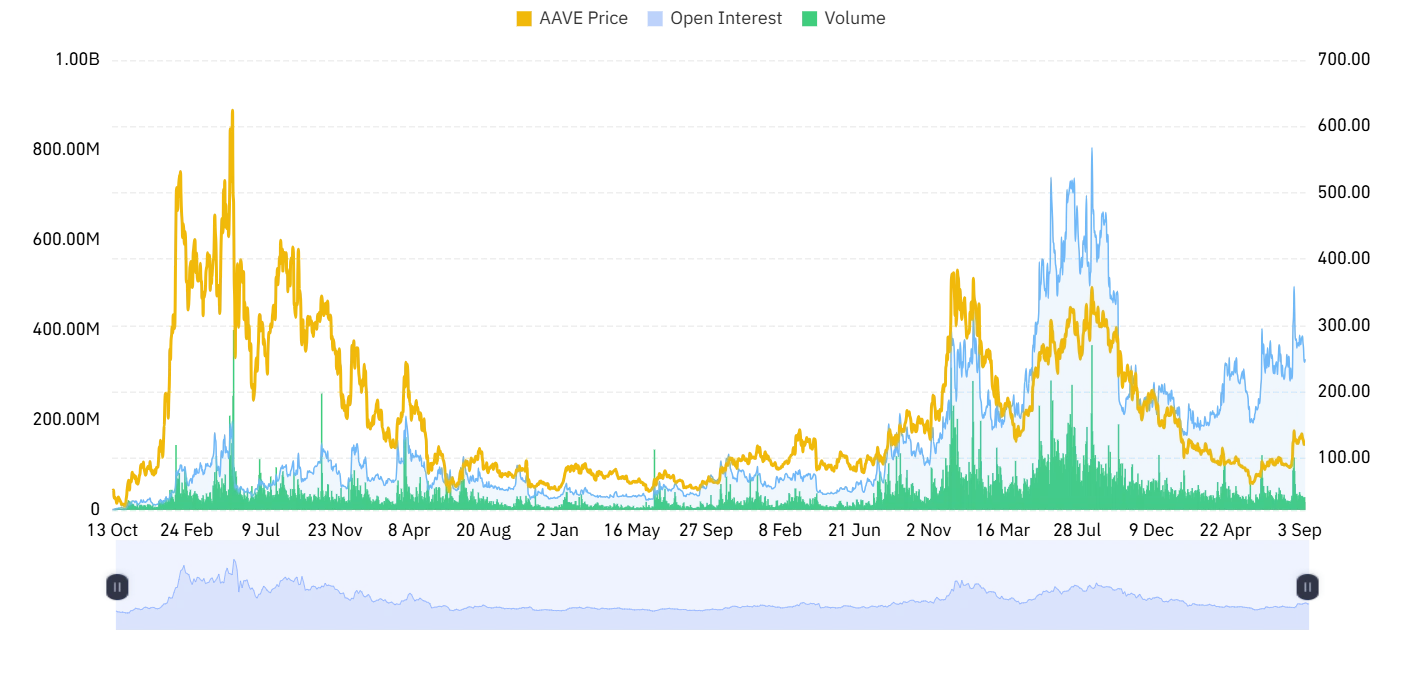Click the '800.00M' left axis value
Screen dimensions: 1402x675
tap(66, 149)
